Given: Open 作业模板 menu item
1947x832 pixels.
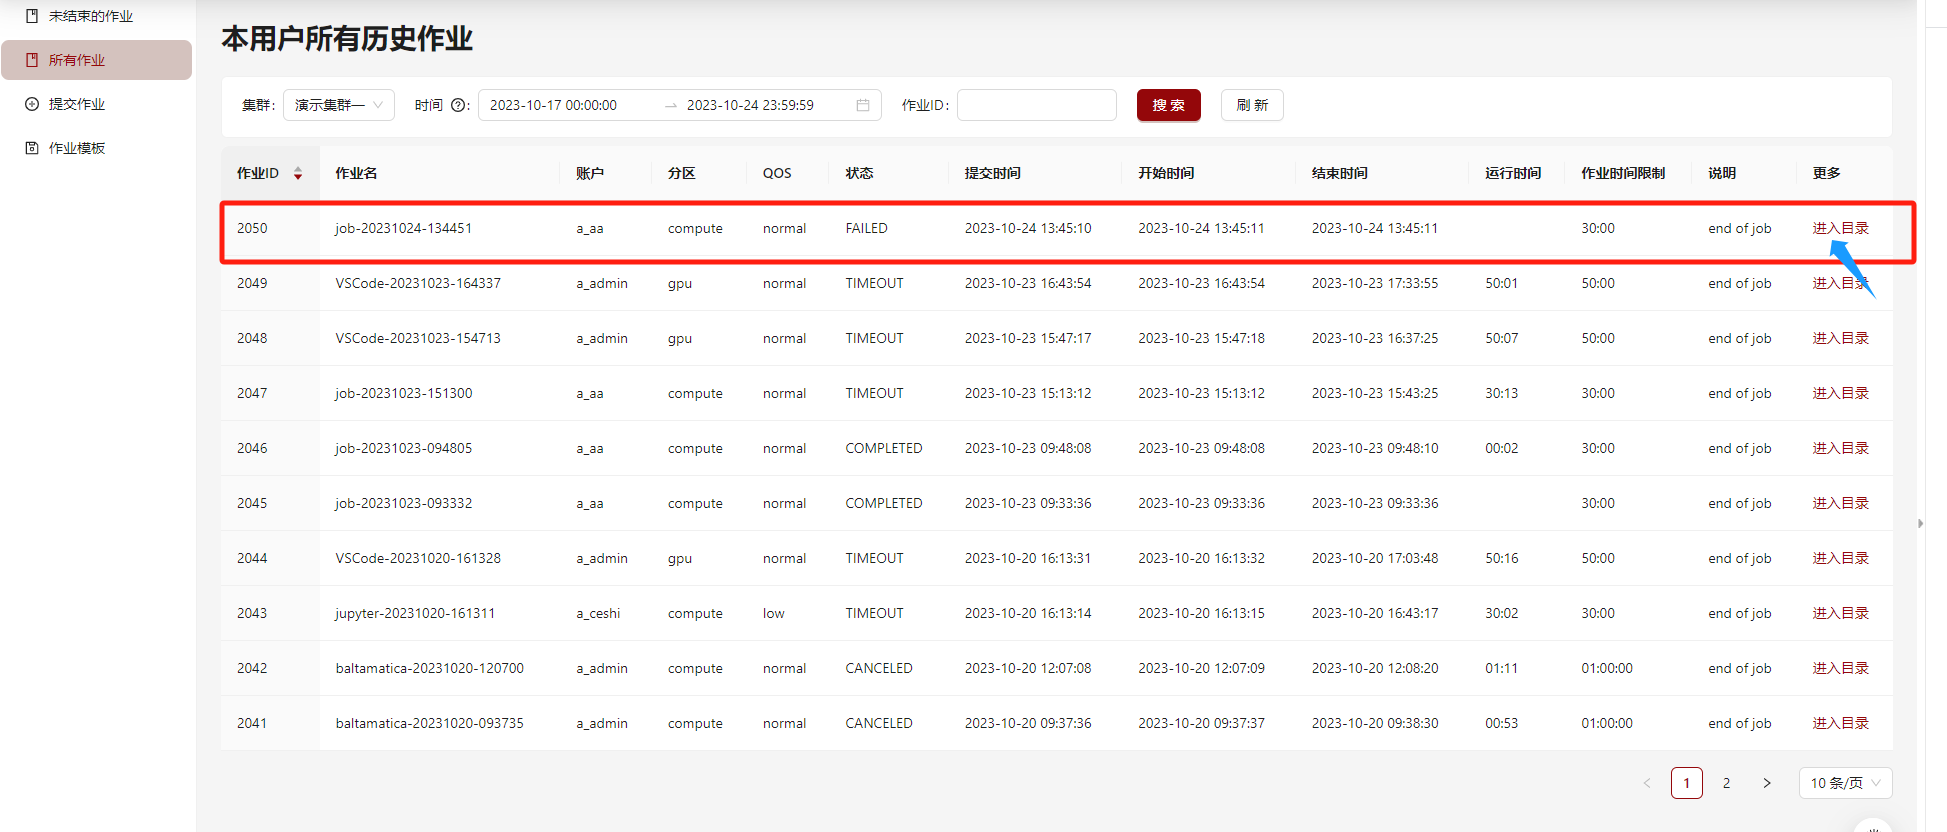Looking at the screenshot, I should (77, 148).
